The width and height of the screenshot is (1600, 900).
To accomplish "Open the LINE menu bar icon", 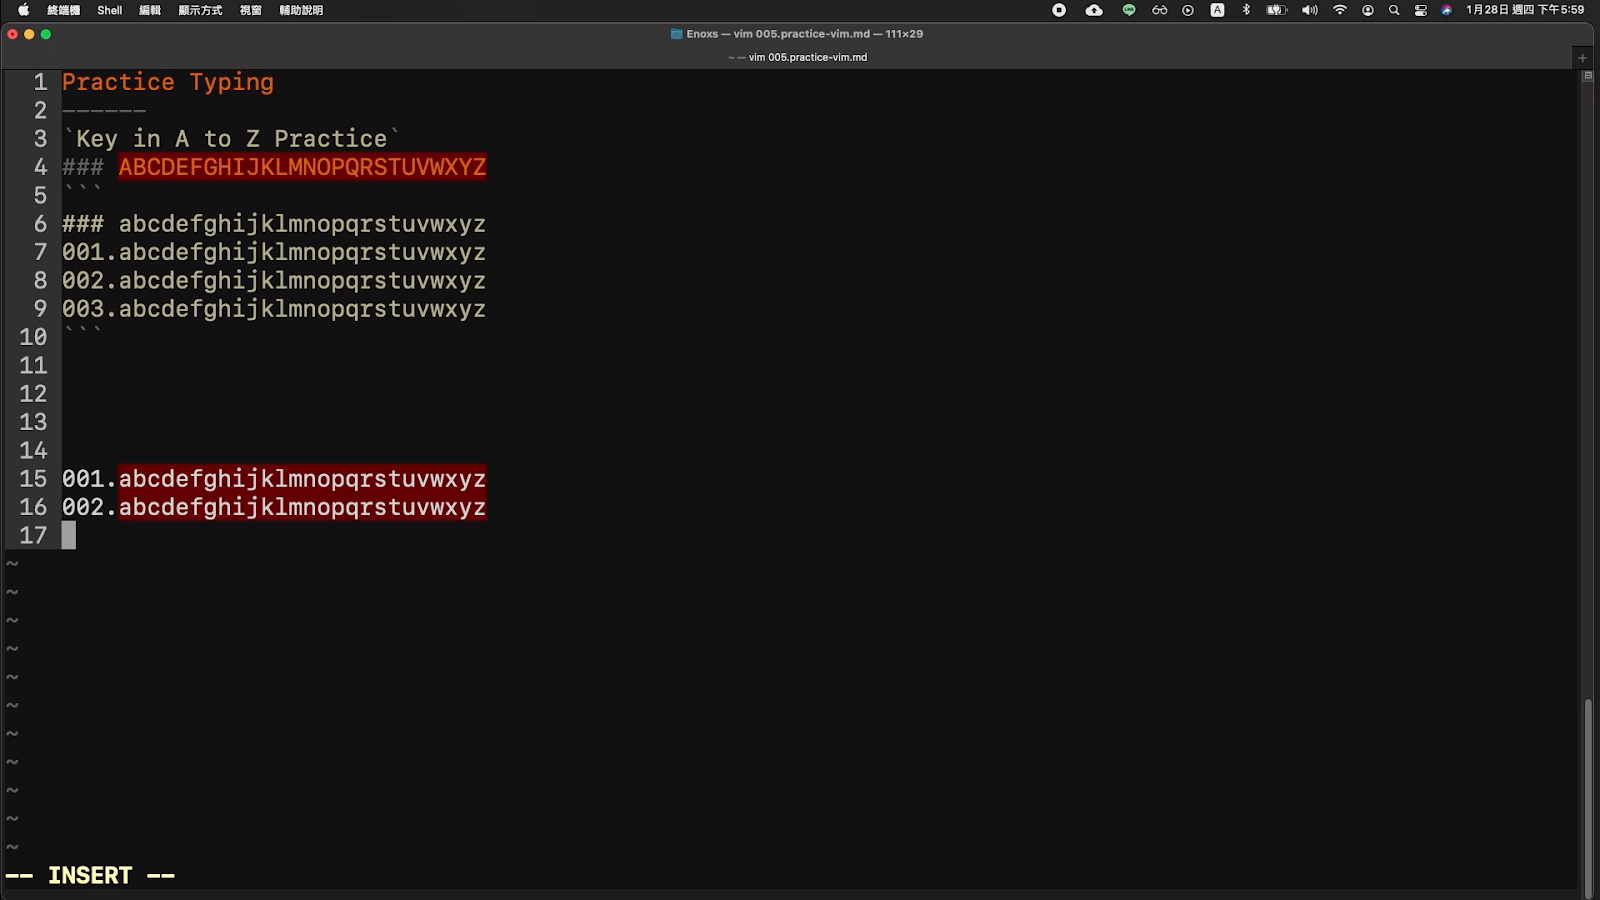I will coord(1129,10).
